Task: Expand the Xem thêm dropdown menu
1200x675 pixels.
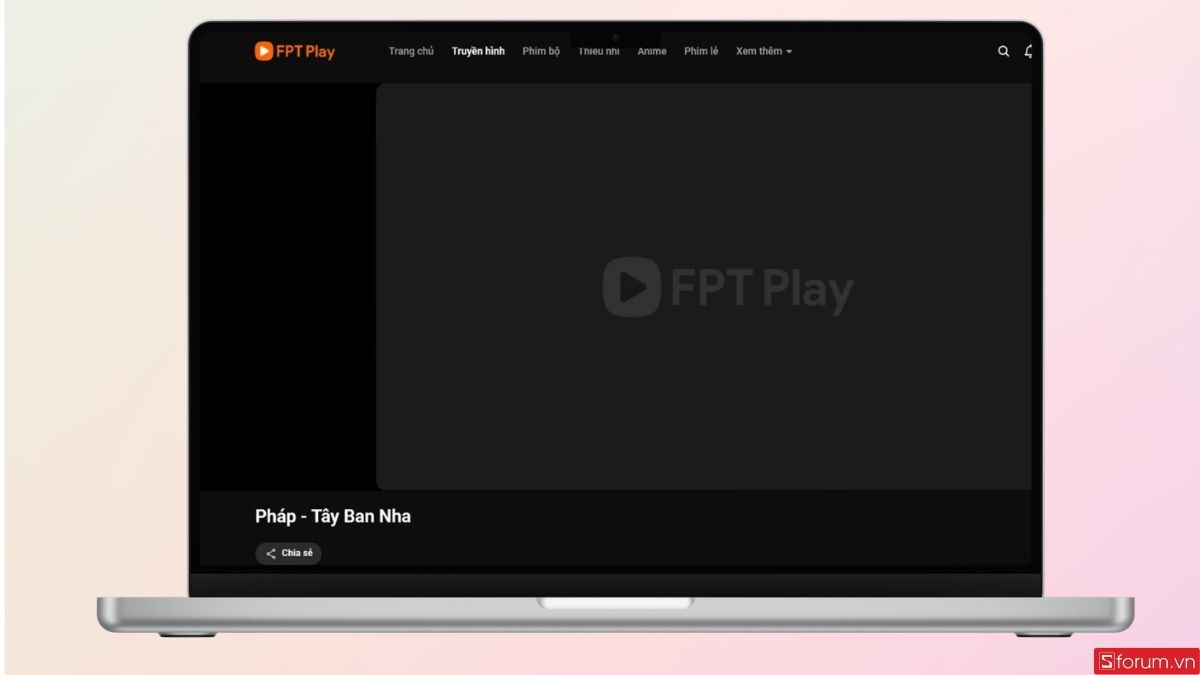Action: pos(764,51)
